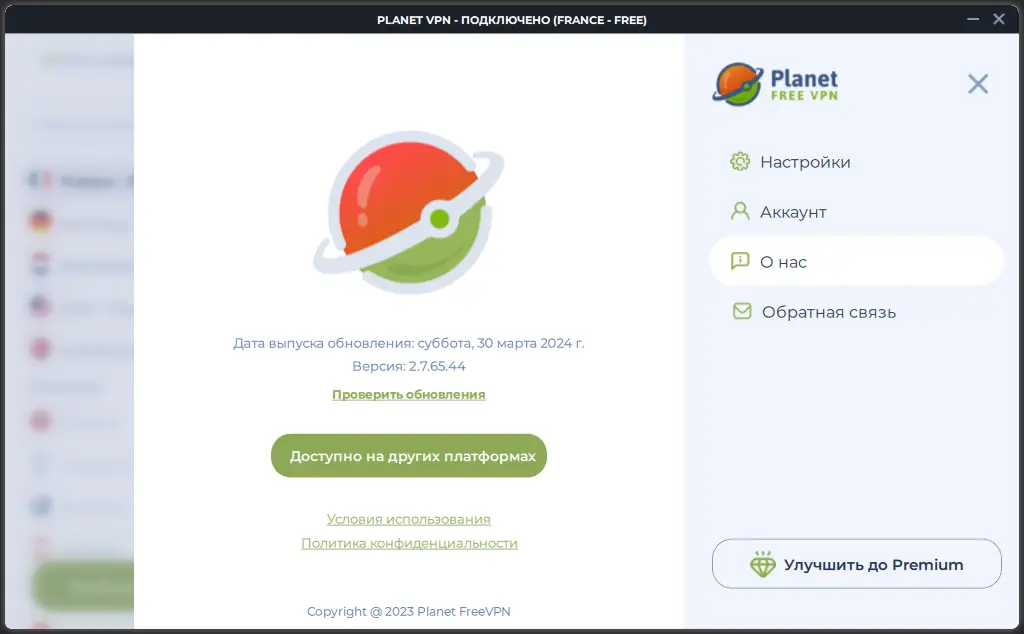Click the account person icon
The height and width of the screenshot is (634, 1024).
coord(740,211)
